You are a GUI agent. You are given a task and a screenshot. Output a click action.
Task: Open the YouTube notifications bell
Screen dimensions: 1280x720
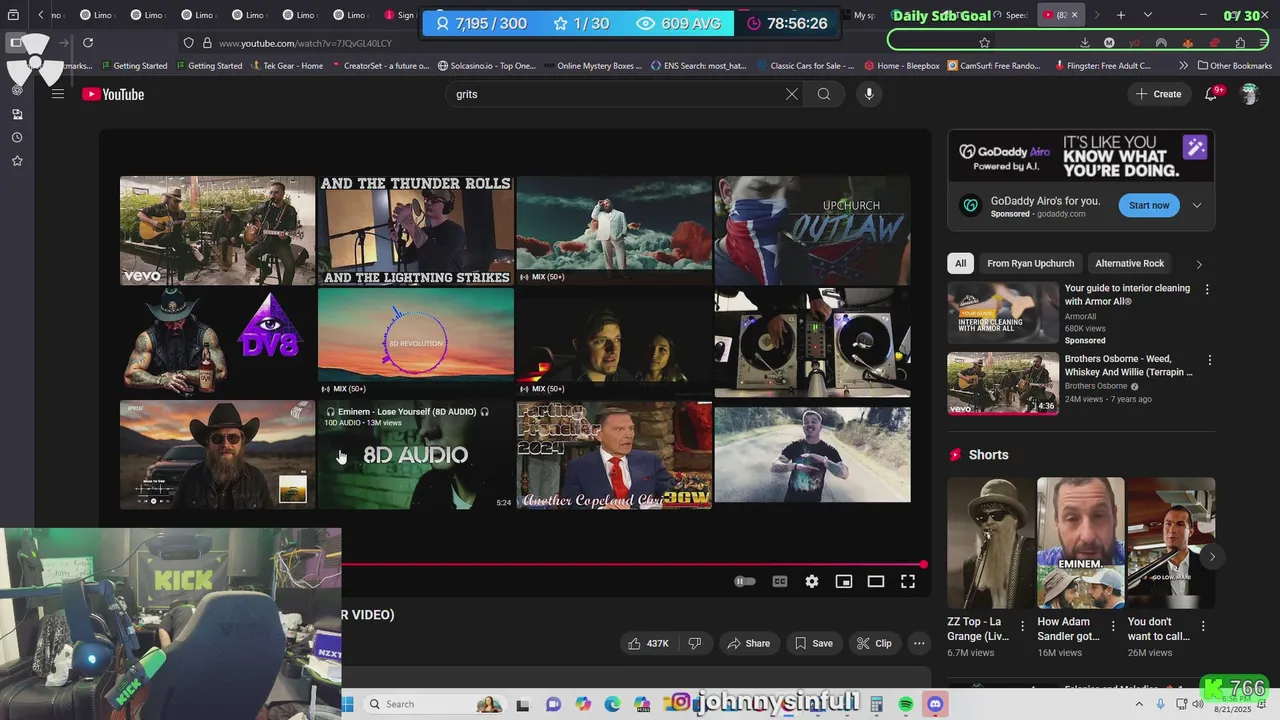point(1211,94)
